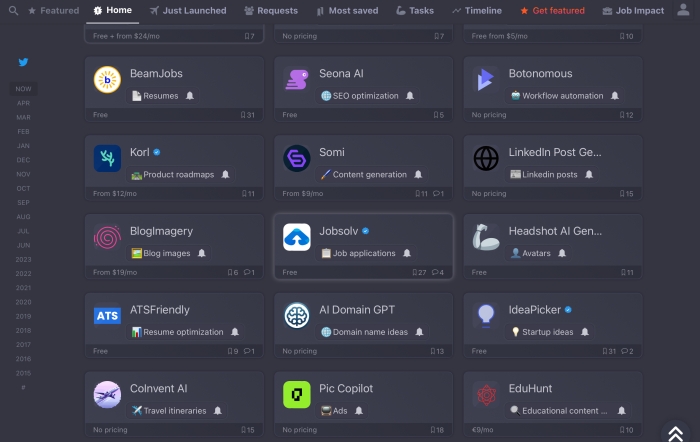Open the Timeline tab
Image resolution: width=700 pixels, height=442 pixels.
click(x=477, y=10)
